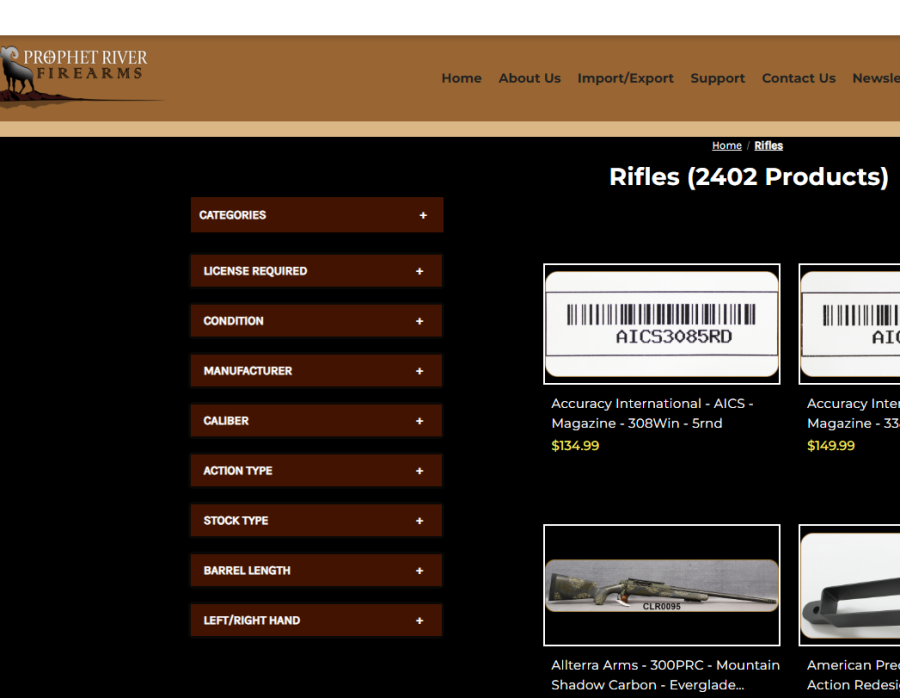
Task: Open the Home navigation menu item
Action: pyautogui.click(x=461, y=78)
